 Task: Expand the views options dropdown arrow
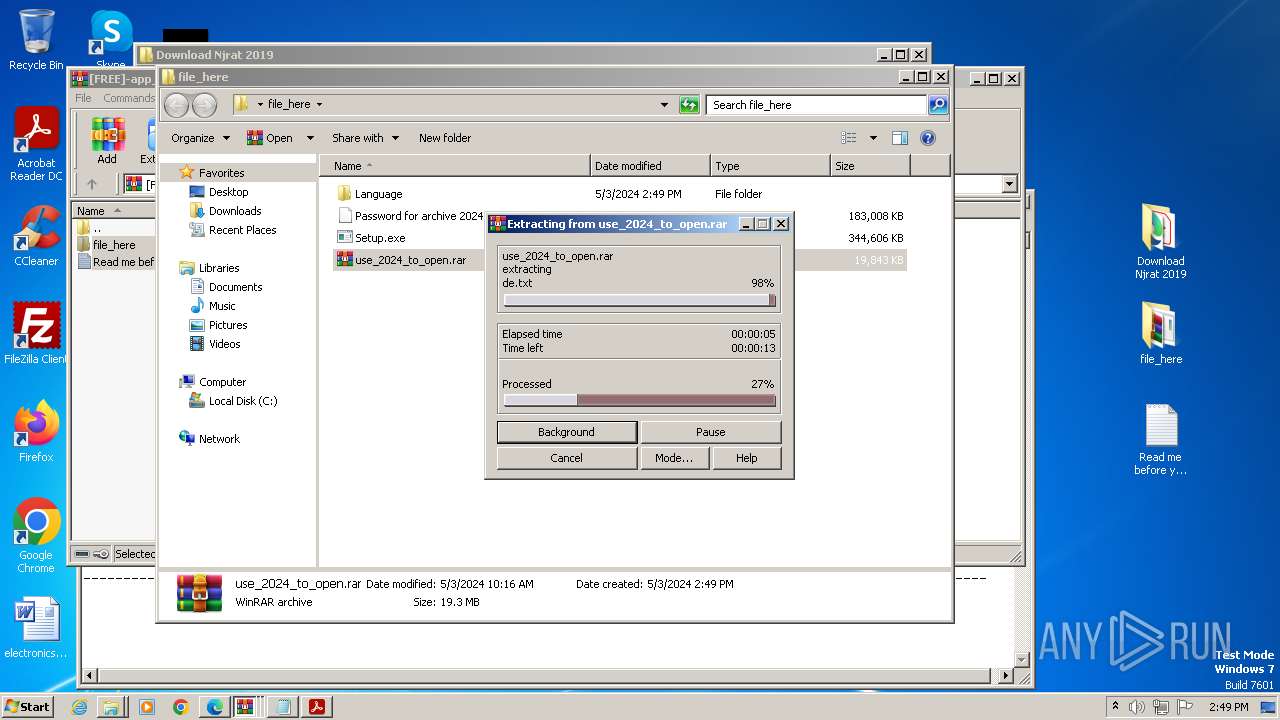(873, 138)
